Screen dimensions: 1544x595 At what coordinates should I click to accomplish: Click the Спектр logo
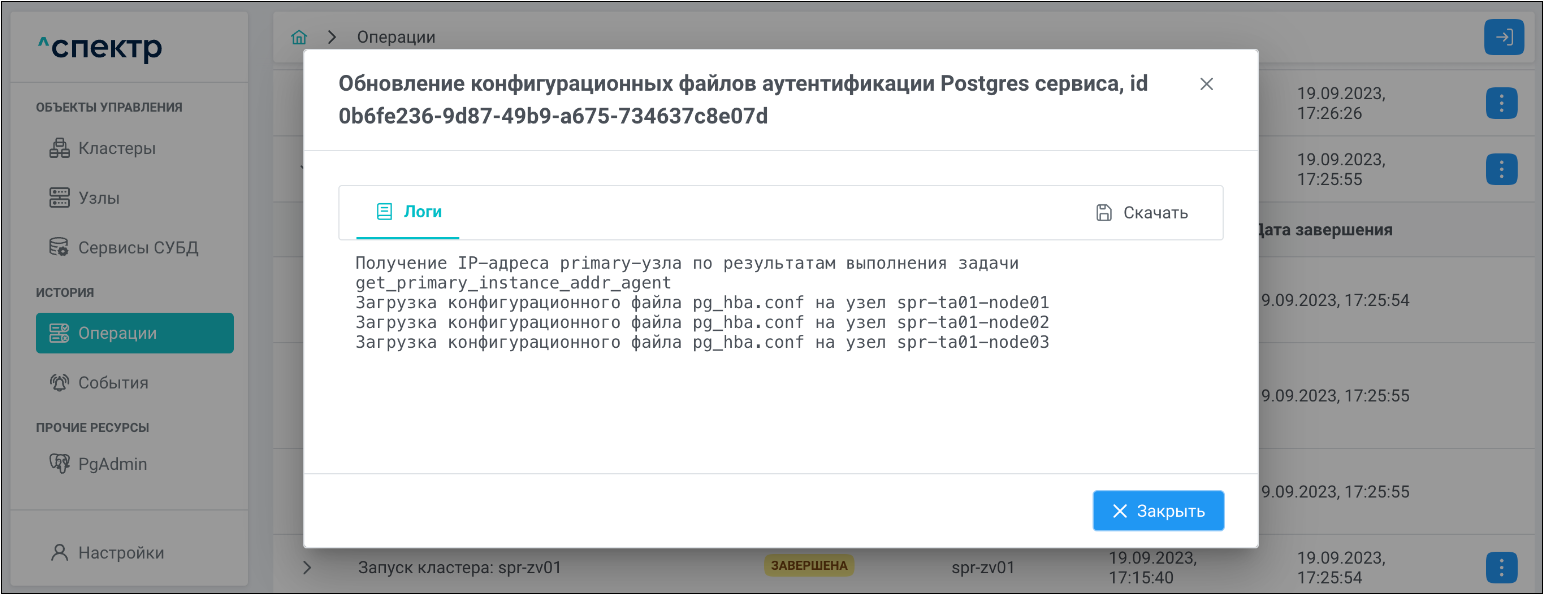[x=100, y=47]
